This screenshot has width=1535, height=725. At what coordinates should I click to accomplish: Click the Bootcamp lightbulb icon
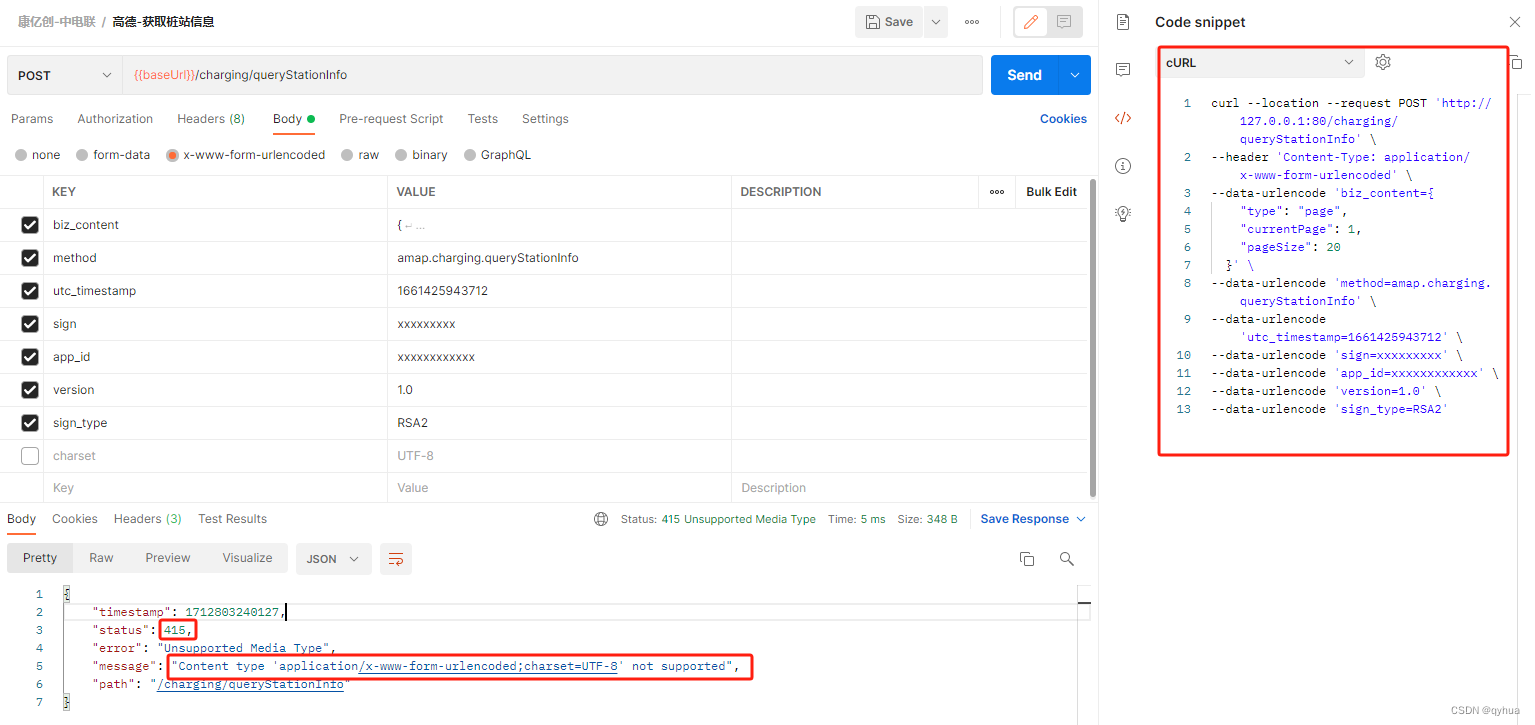pos(1122,212)
